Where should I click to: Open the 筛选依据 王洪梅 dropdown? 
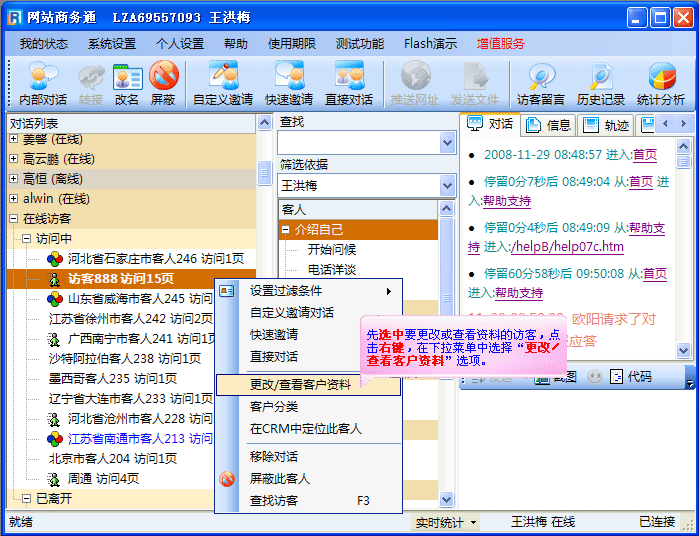[x=447, y=186]
